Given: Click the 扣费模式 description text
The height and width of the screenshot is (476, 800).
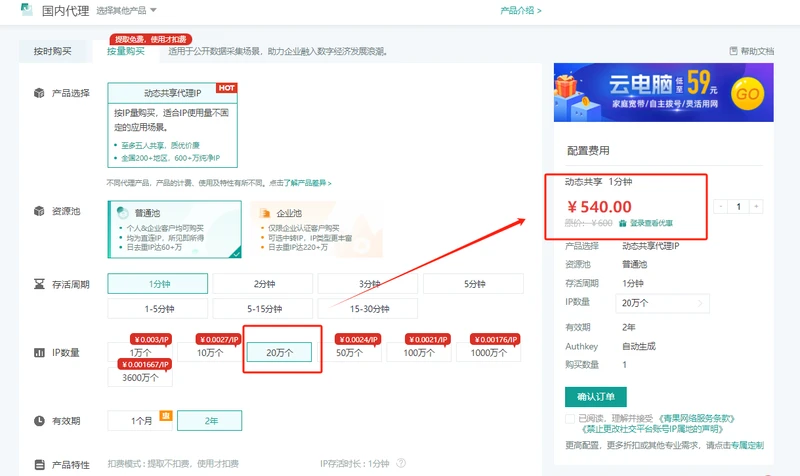Looking at the screenshot, I should tap(173, 463).
